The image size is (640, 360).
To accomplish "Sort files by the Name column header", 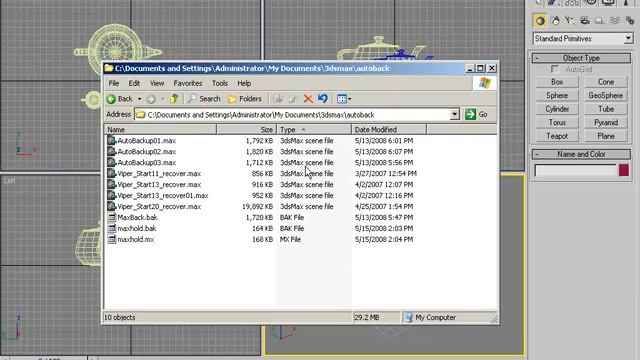I will [x=160, y=130].
